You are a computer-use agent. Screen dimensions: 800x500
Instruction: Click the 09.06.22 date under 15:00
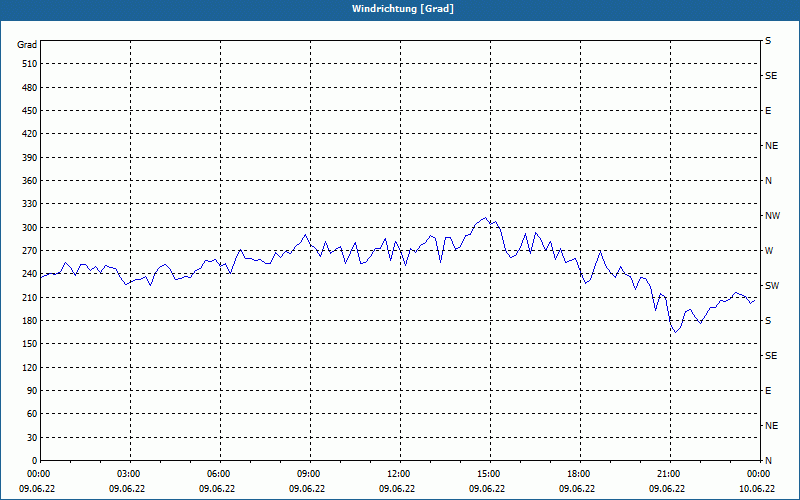click(487, 489)
